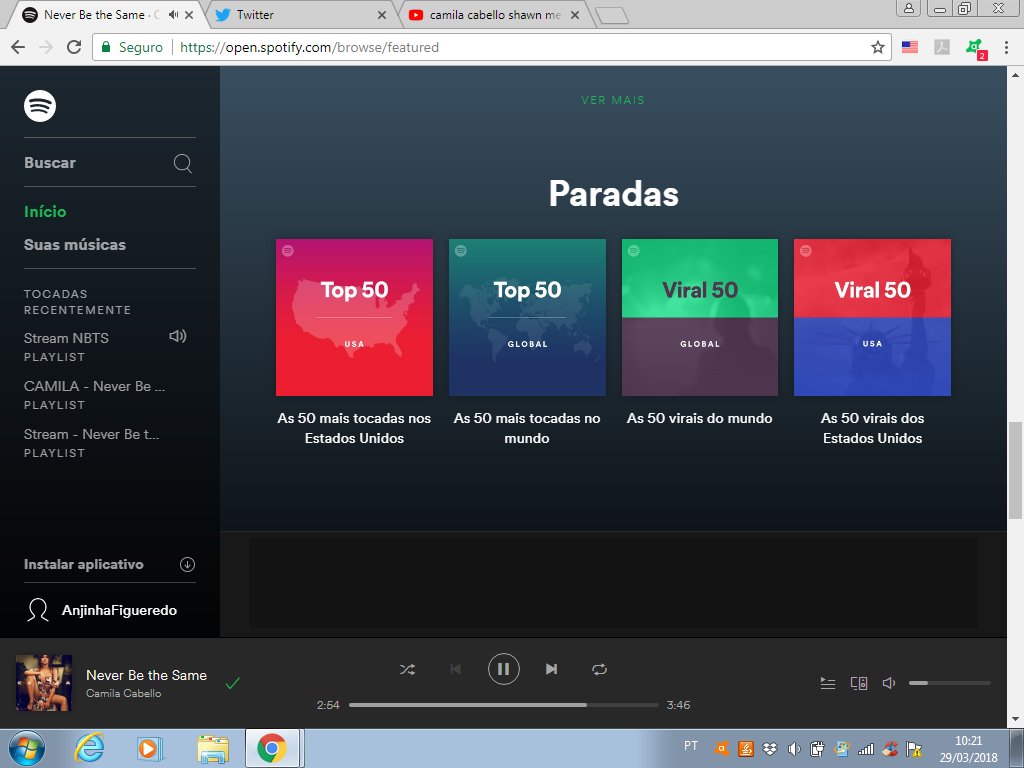
Task: Open the Viral 50 Global playlist cover
Action: pos(699,317)
